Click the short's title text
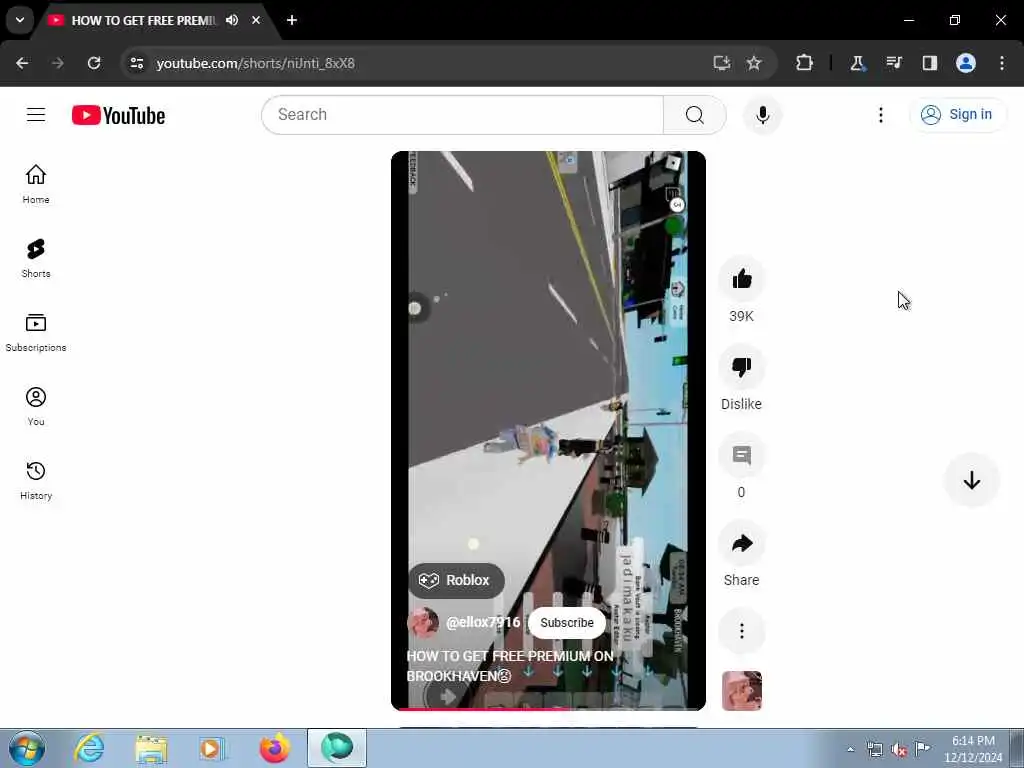1024x768 pixels. pyautogui.click(x=509, y=666)
